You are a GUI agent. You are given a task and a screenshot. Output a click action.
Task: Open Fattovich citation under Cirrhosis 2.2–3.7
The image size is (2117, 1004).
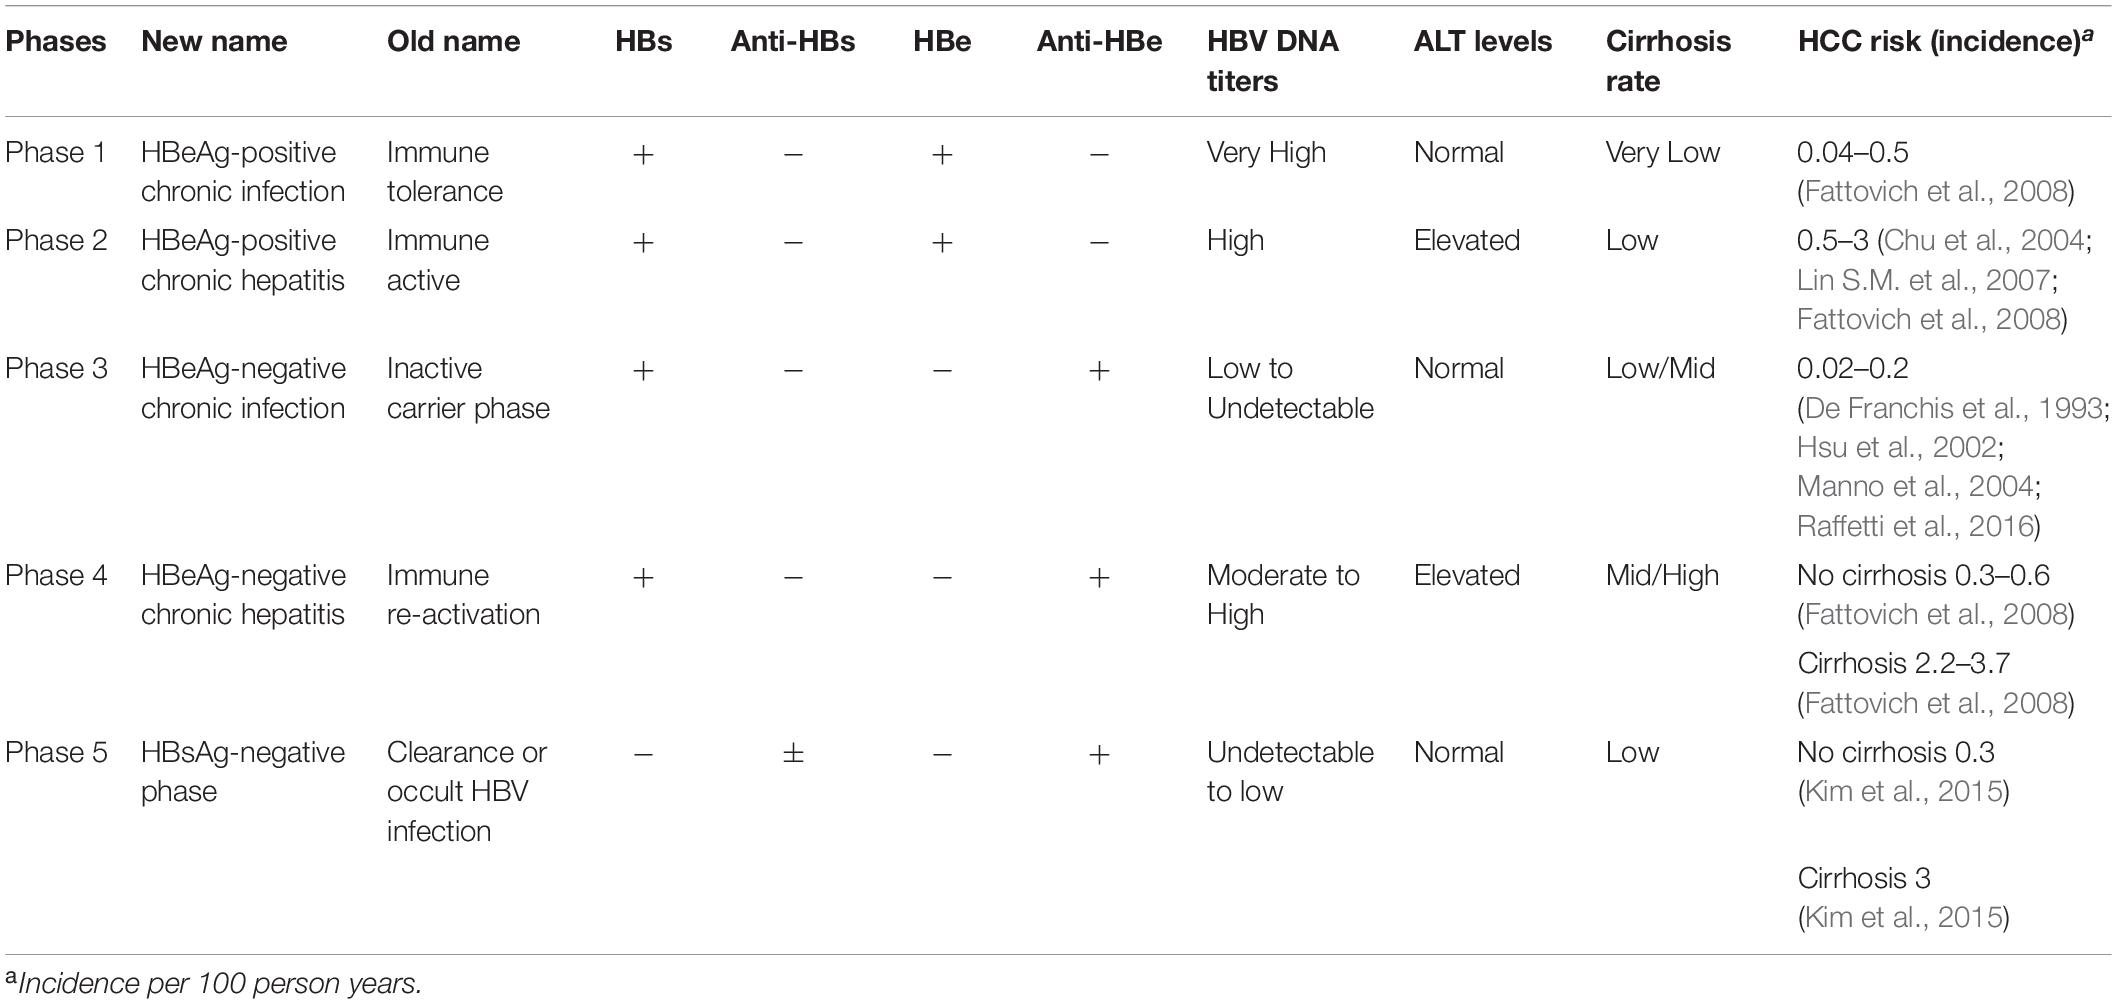1935,704
